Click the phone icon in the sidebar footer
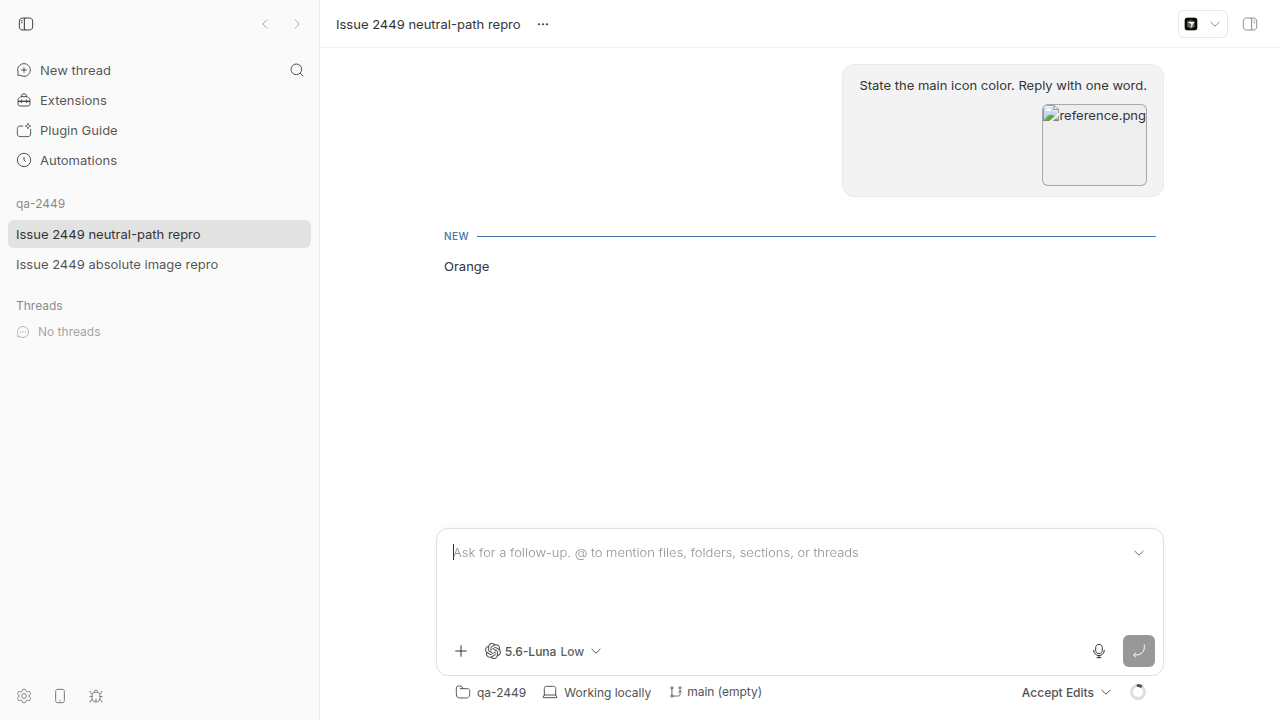This screenshot has width=1280, height=720. [x=60, y=696]
